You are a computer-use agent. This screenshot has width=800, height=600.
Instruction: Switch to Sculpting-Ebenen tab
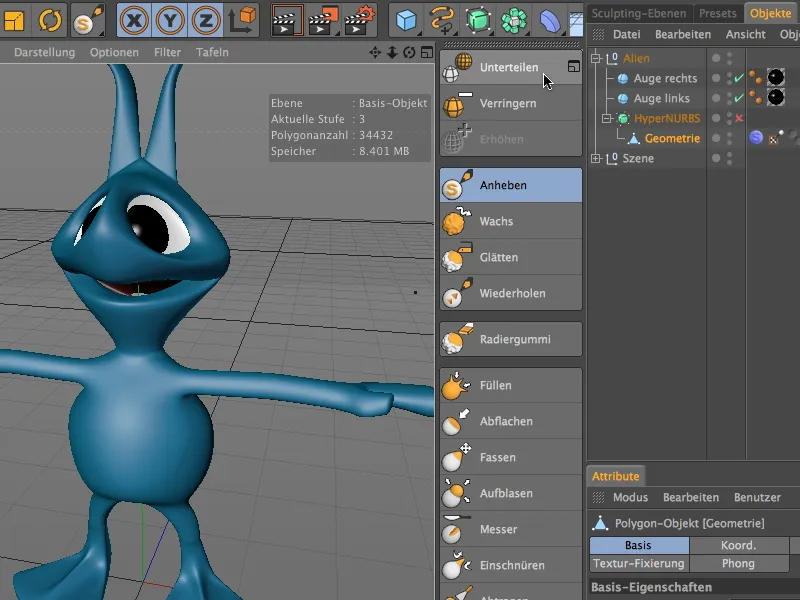point(639,13)
